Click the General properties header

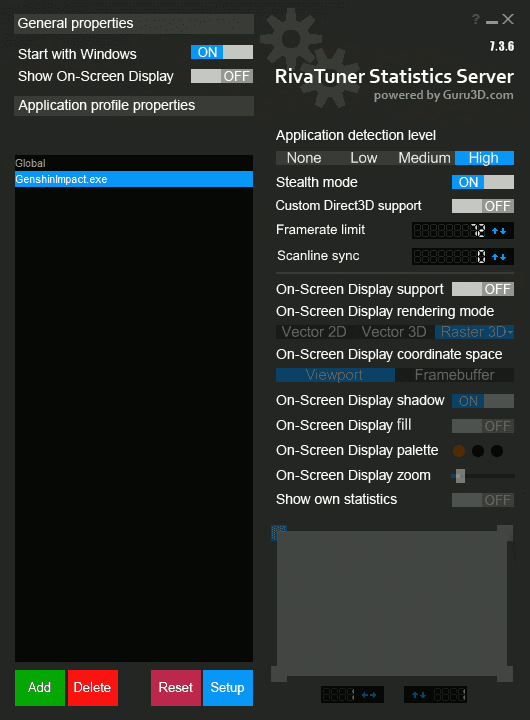tap(134, 24)
